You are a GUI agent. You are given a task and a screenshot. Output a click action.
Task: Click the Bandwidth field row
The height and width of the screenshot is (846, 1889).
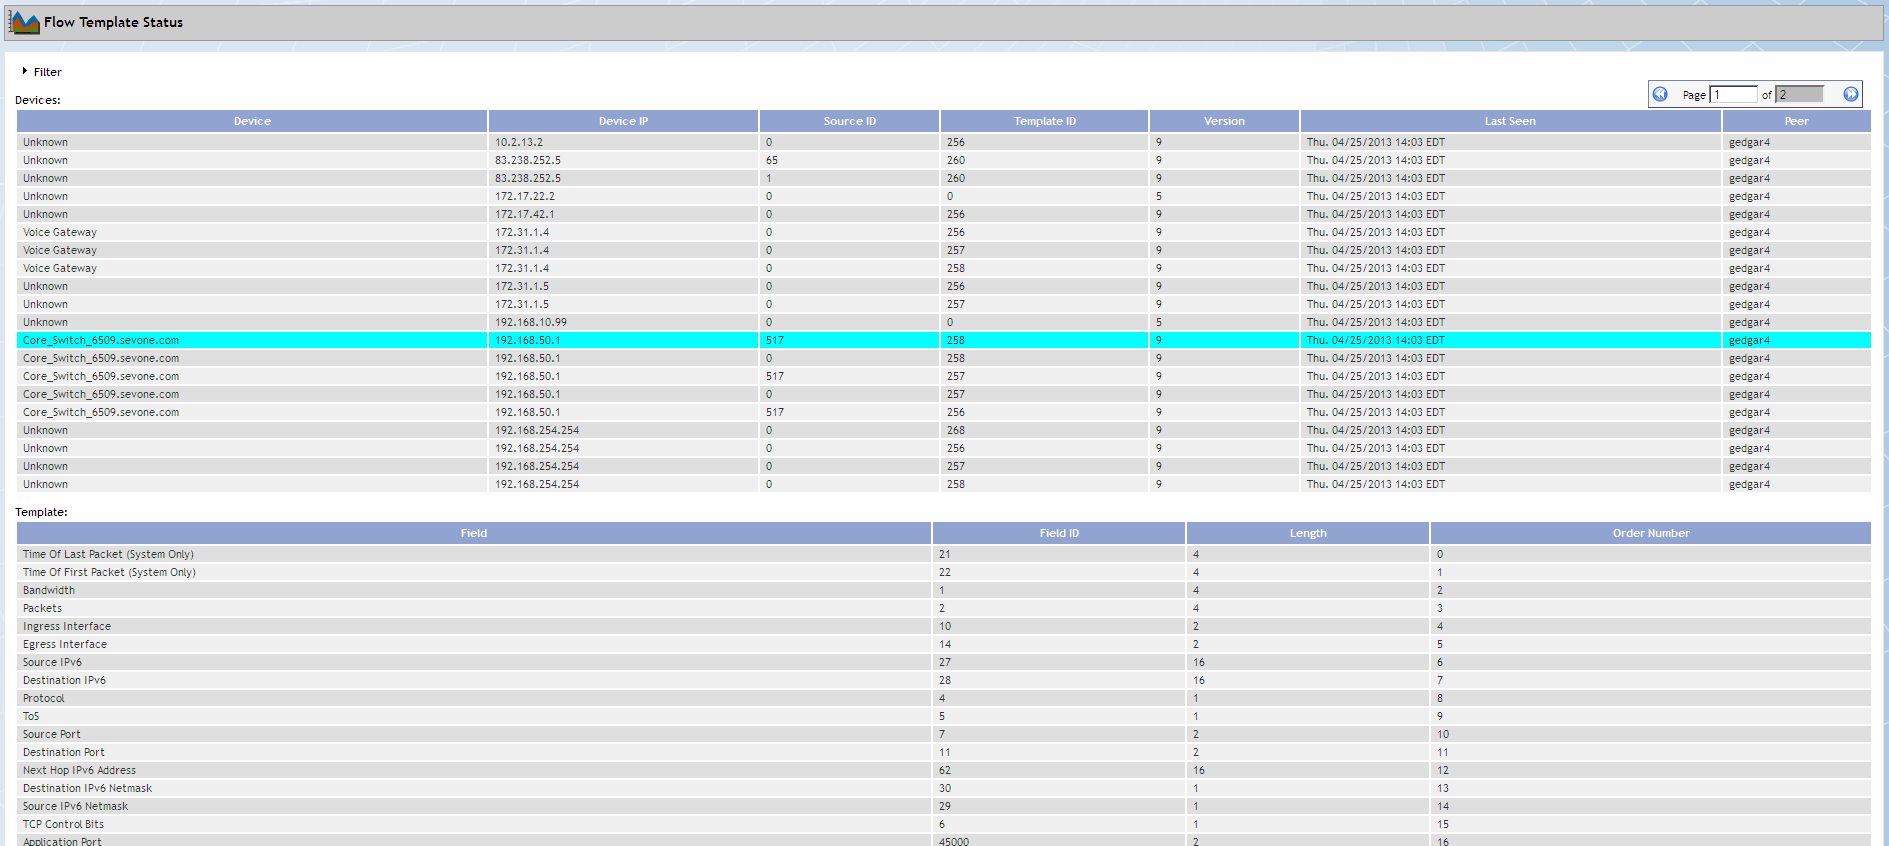click(x=944, y=590)
